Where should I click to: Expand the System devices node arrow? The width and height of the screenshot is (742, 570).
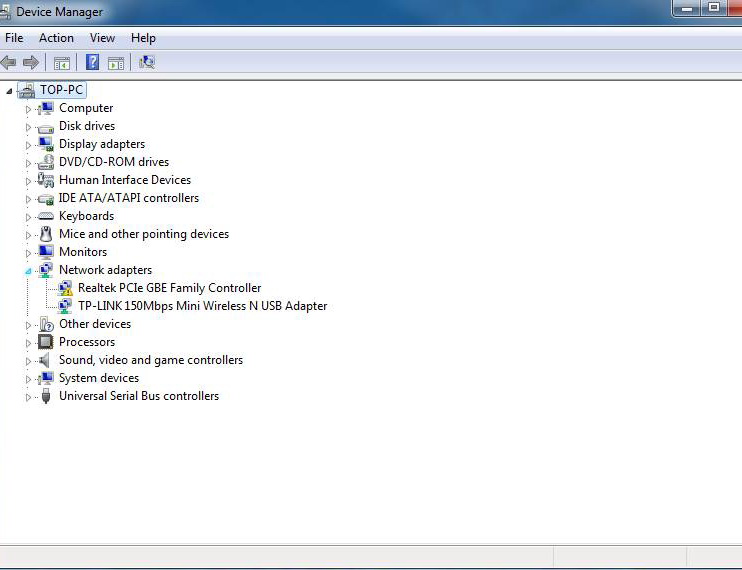point(28,379)
